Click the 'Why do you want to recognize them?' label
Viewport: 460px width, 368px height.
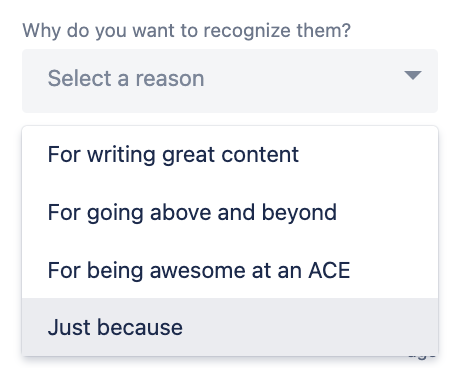tap(186, 31)
